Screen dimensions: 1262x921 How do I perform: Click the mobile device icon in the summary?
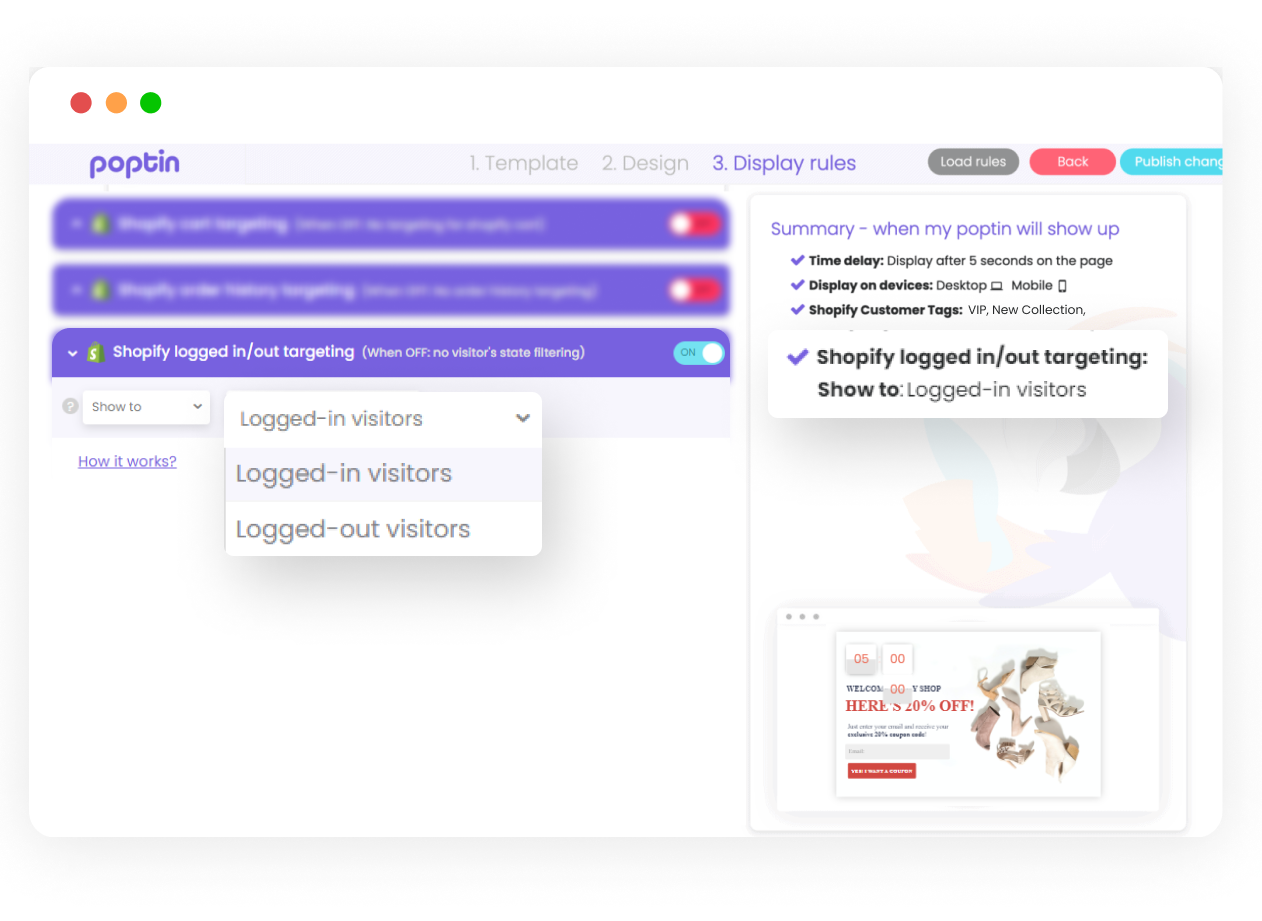point(1062,286)
